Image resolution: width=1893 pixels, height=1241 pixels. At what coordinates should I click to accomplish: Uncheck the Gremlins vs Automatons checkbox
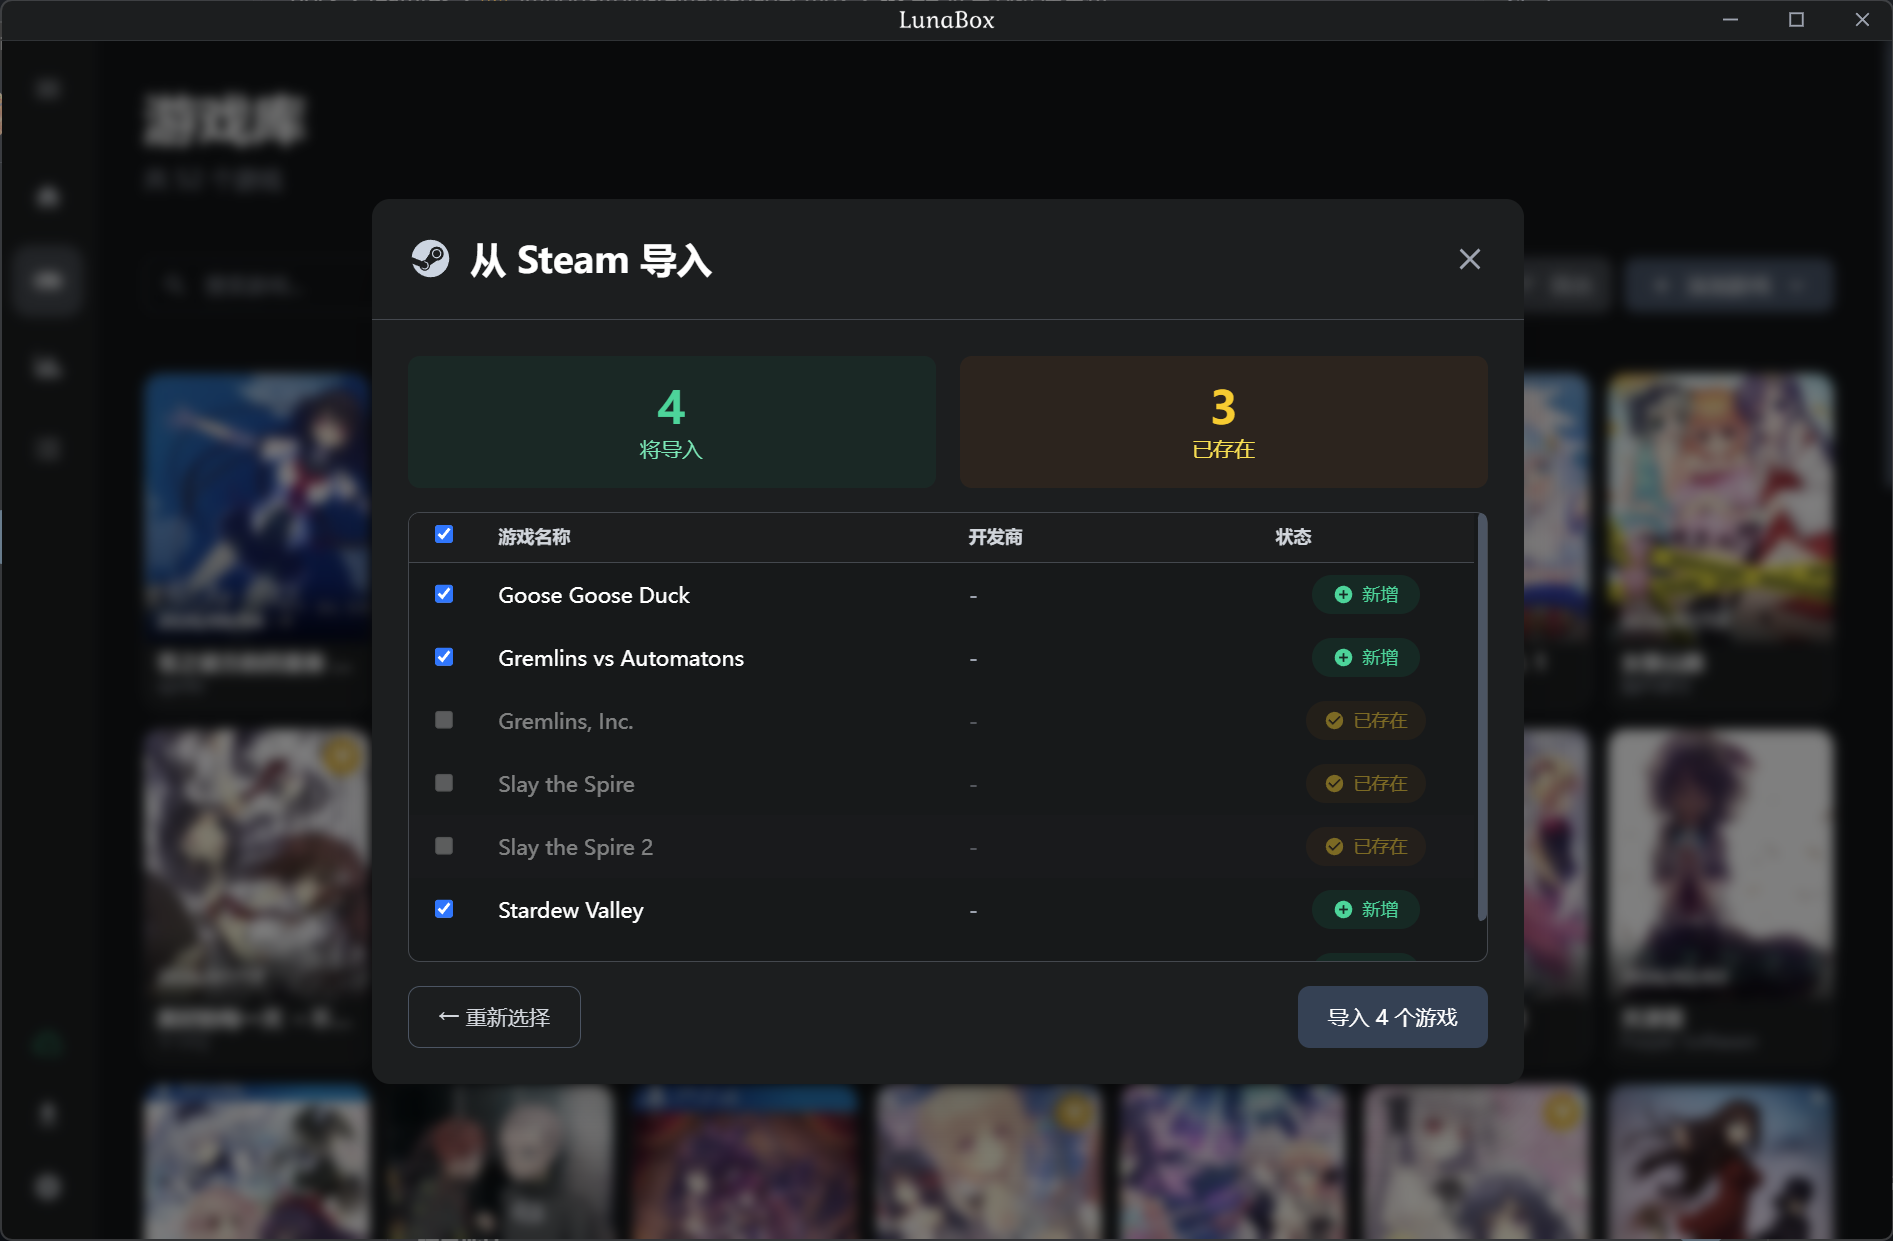point(444,657)
